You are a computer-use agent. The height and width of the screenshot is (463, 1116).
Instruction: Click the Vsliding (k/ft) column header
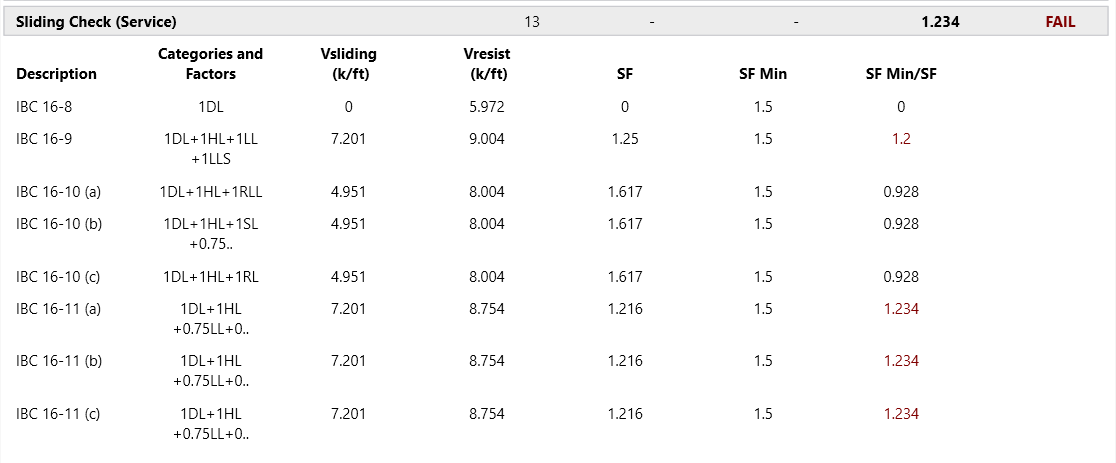coord(348,64)
